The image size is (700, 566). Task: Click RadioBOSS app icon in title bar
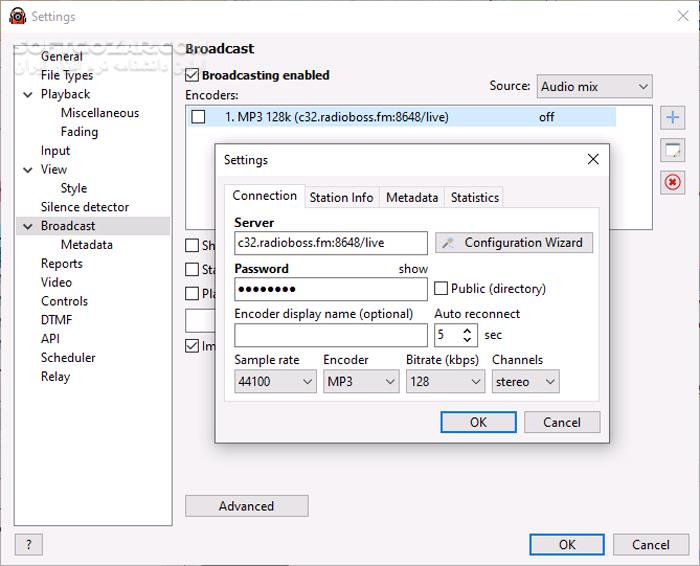point(17,16)
